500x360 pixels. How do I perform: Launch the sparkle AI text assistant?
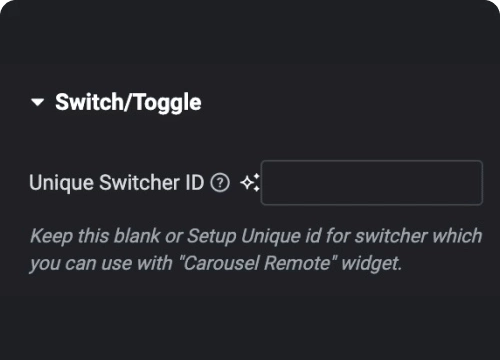point(250,183)
